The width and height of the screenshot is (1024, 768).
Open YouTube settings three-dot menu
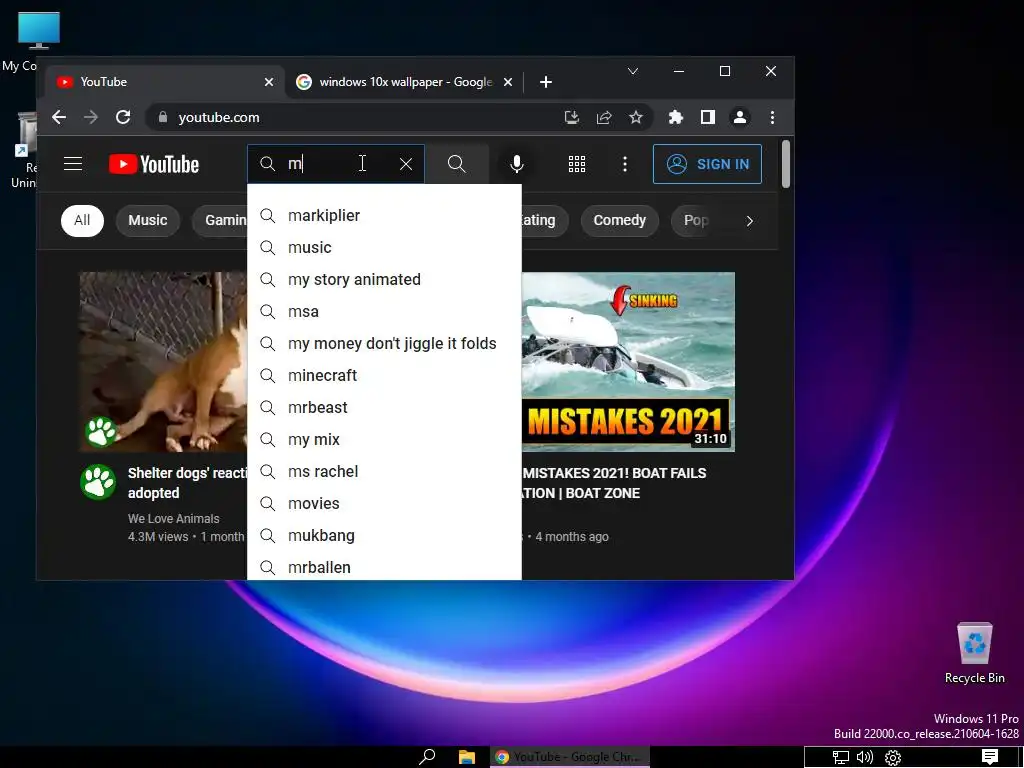click(x=625, y=164)
